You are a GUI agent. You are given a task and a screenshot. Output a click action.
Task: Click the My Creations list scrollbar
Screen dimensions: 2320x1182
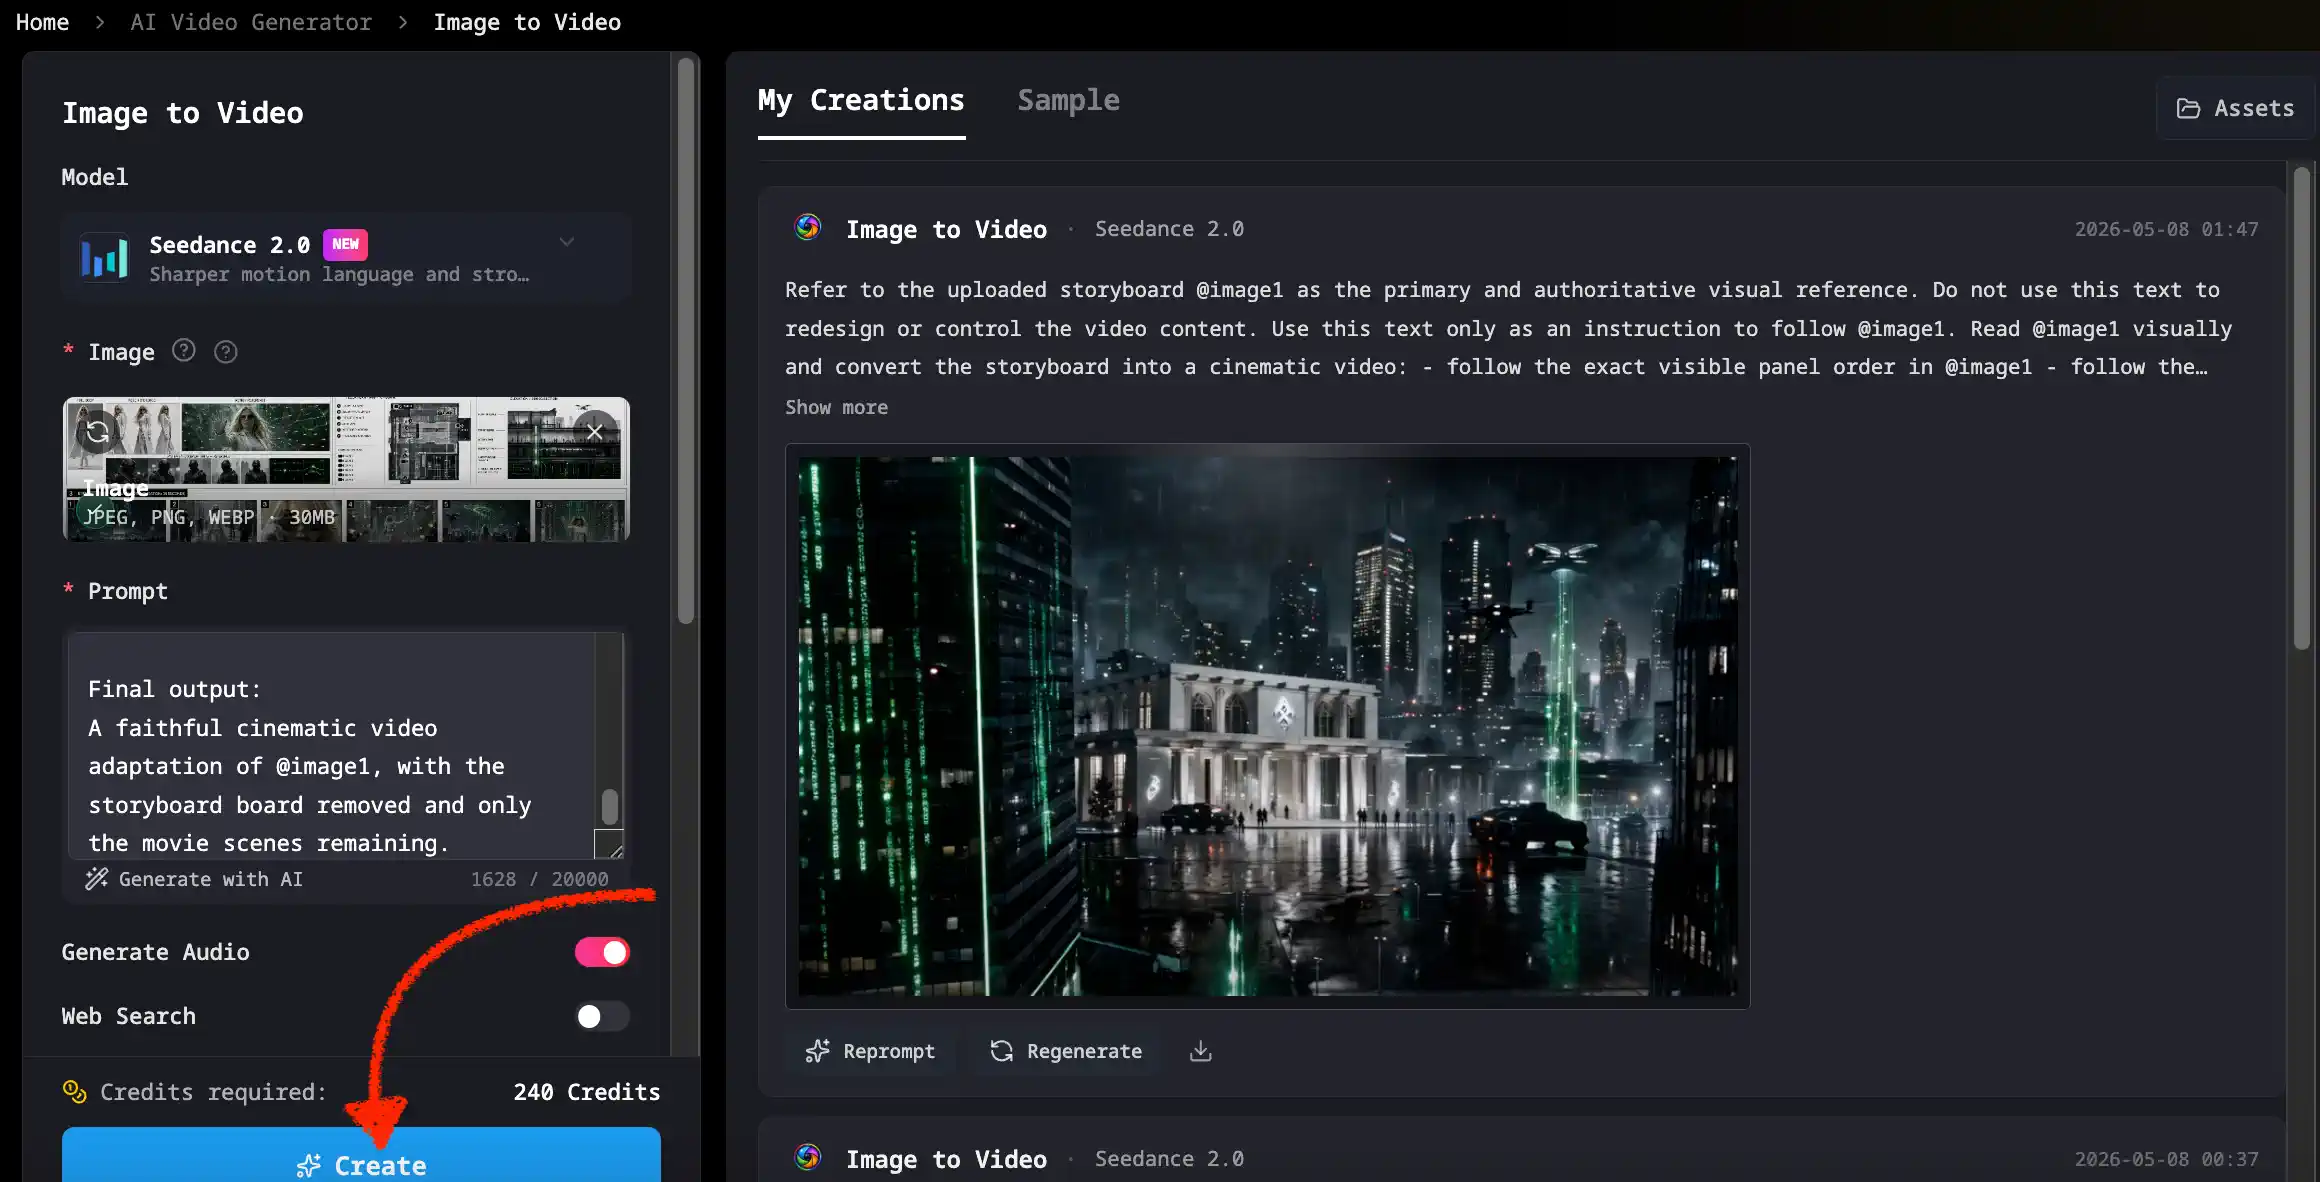point(2302,409)
